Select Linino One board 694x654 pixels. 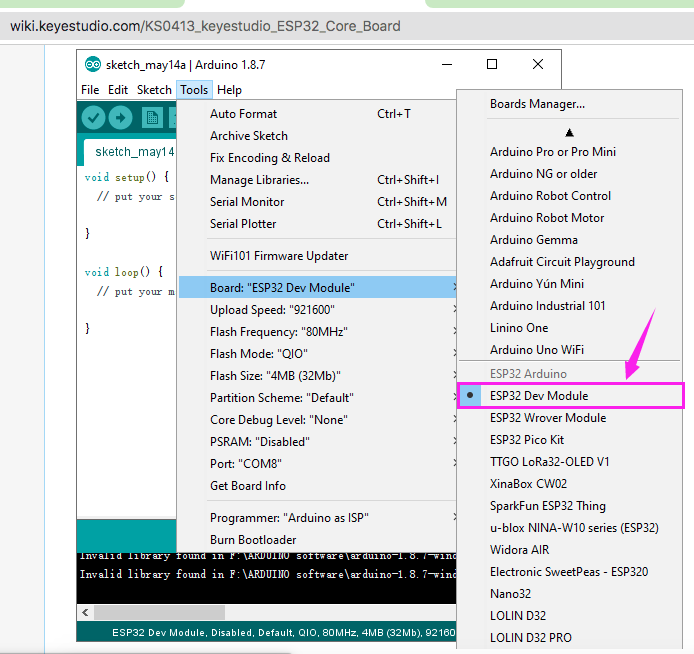tap(571, 328)
